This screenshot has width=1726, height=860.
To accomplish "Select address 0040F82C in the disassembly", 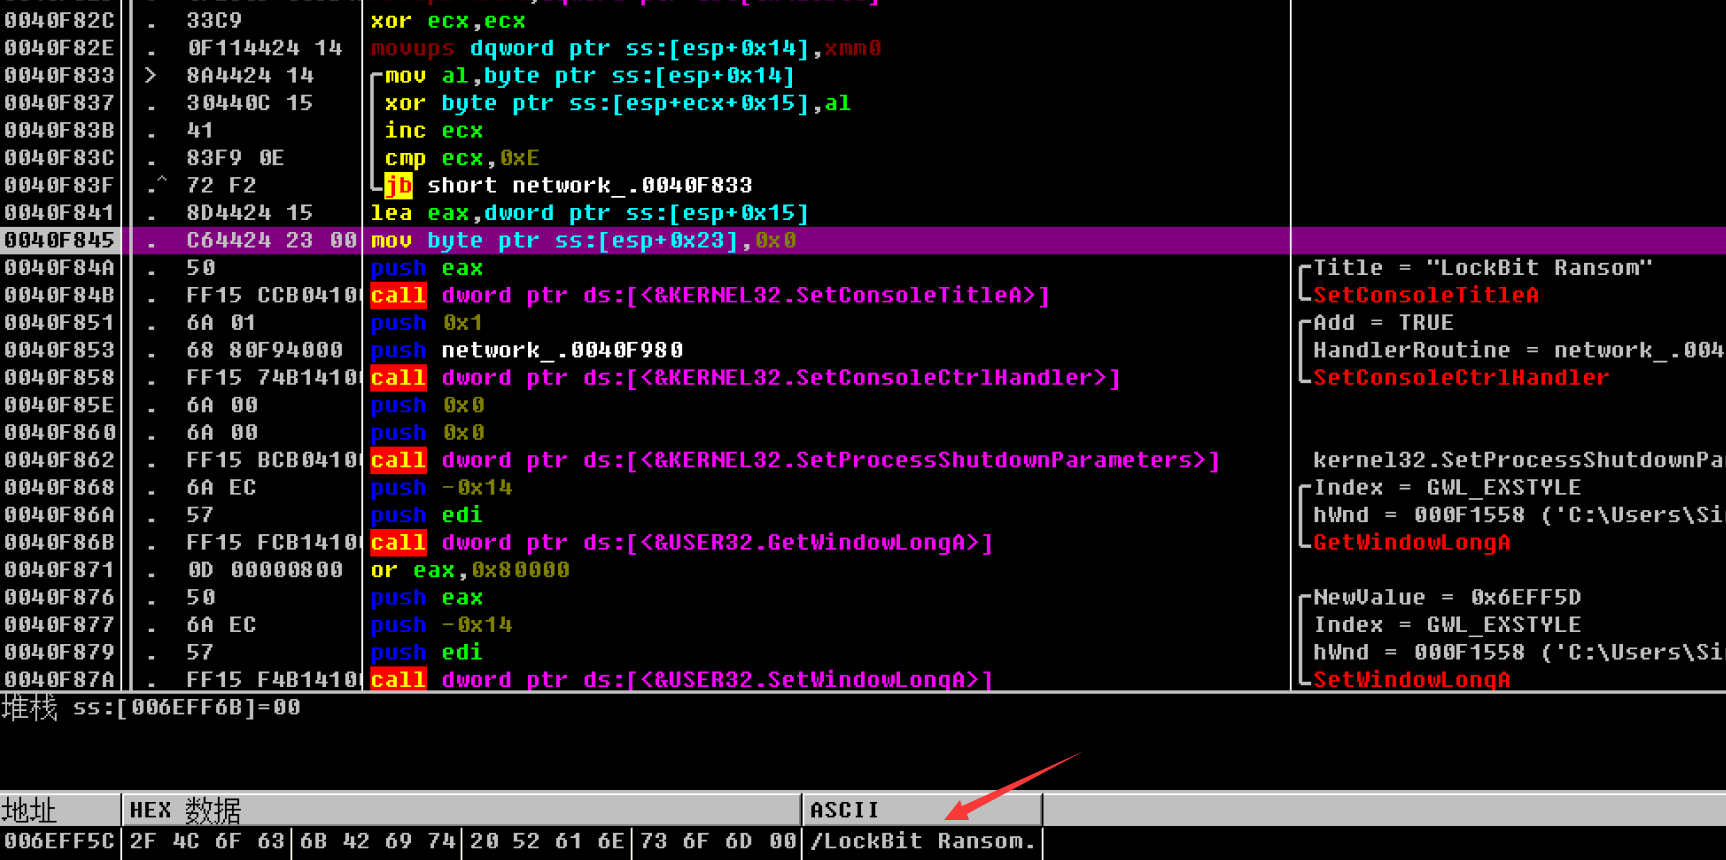I will tap(59, 20).
